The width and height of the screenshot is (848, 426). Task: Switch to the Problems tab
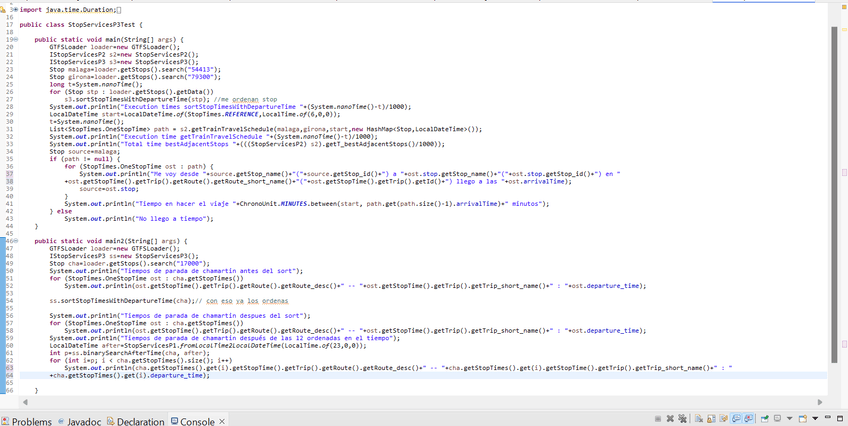click(31, 421)
